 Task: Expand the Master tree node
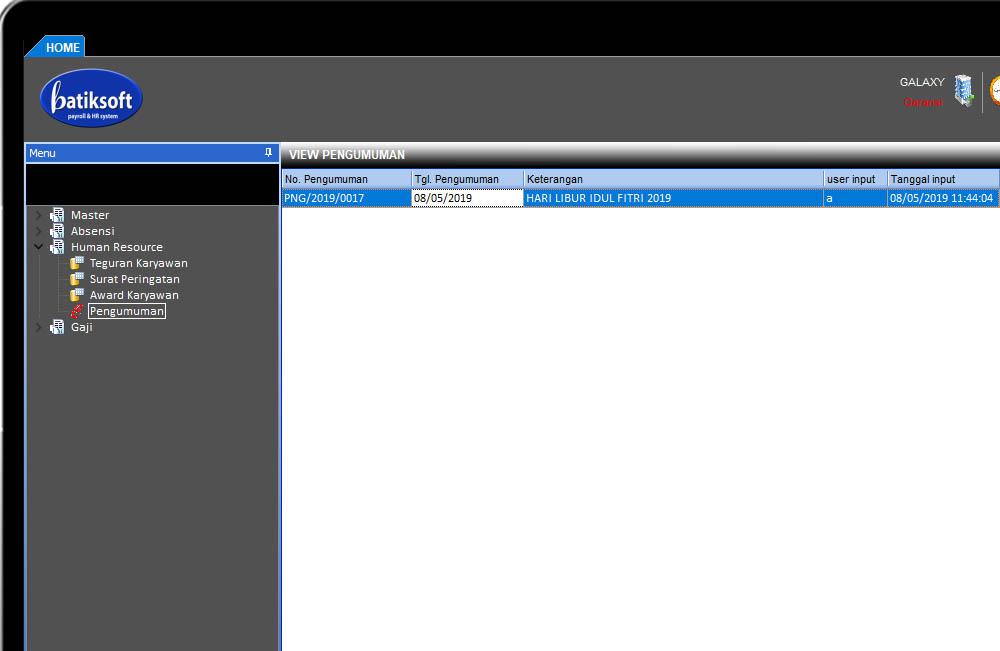pos(39,215)
